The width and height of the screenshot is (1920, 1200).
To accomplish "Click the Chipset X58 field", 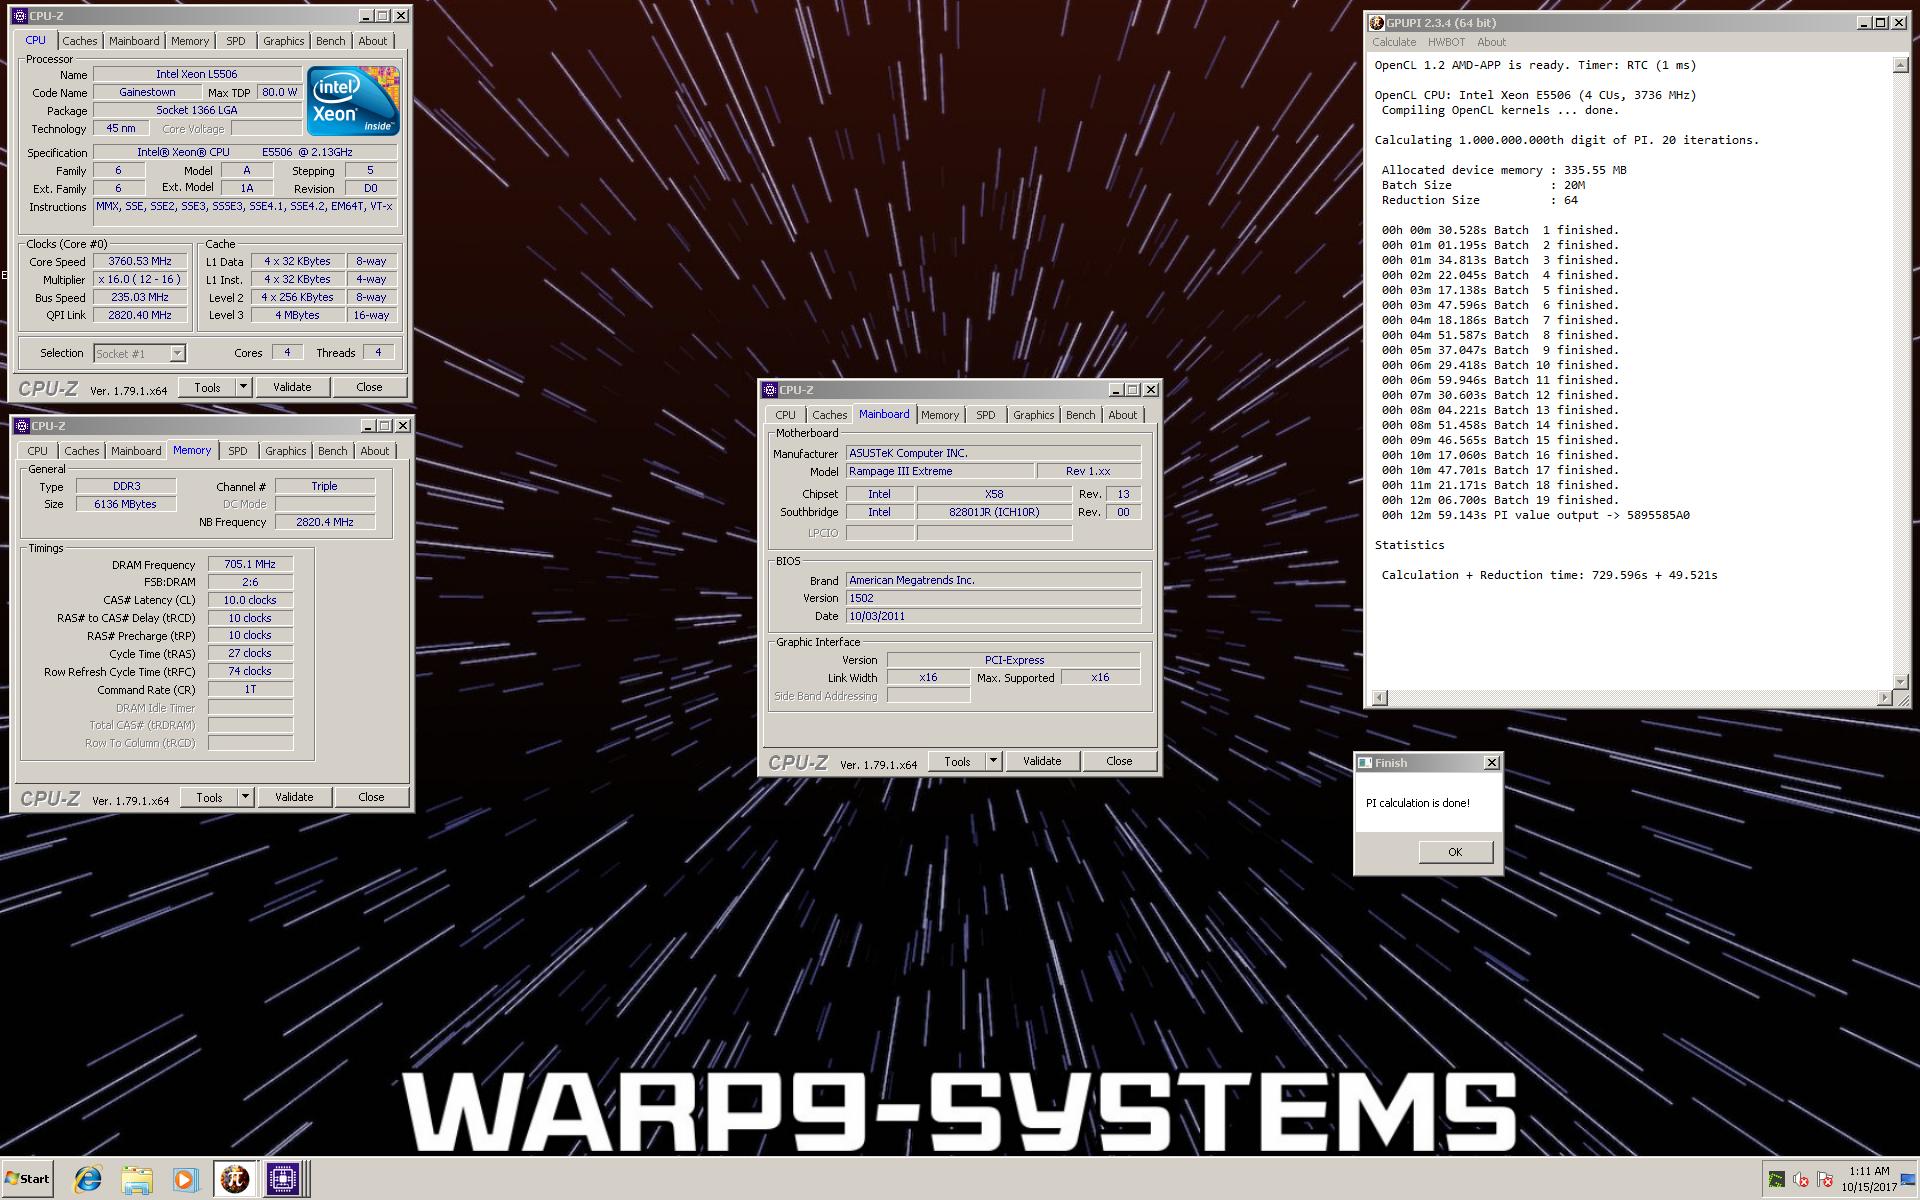I will click(x=994, y=494).
